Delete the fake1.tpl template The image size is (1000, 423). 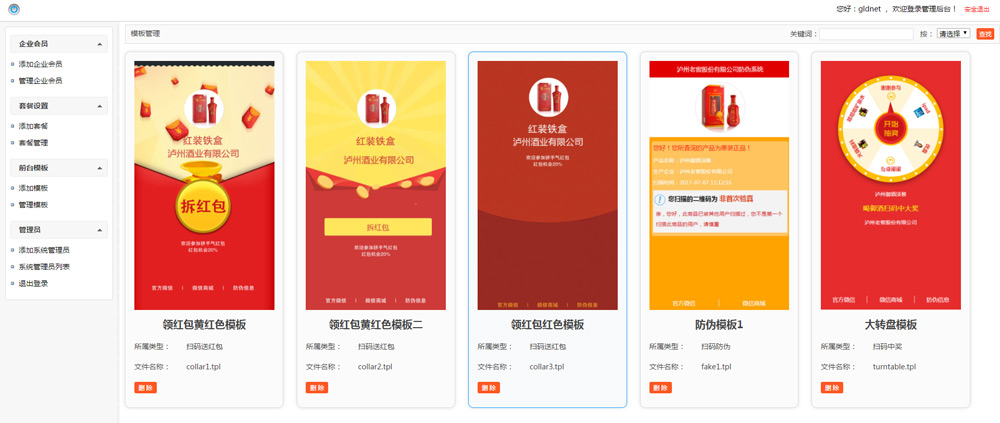pyautogui.click(x=660, y=387)
